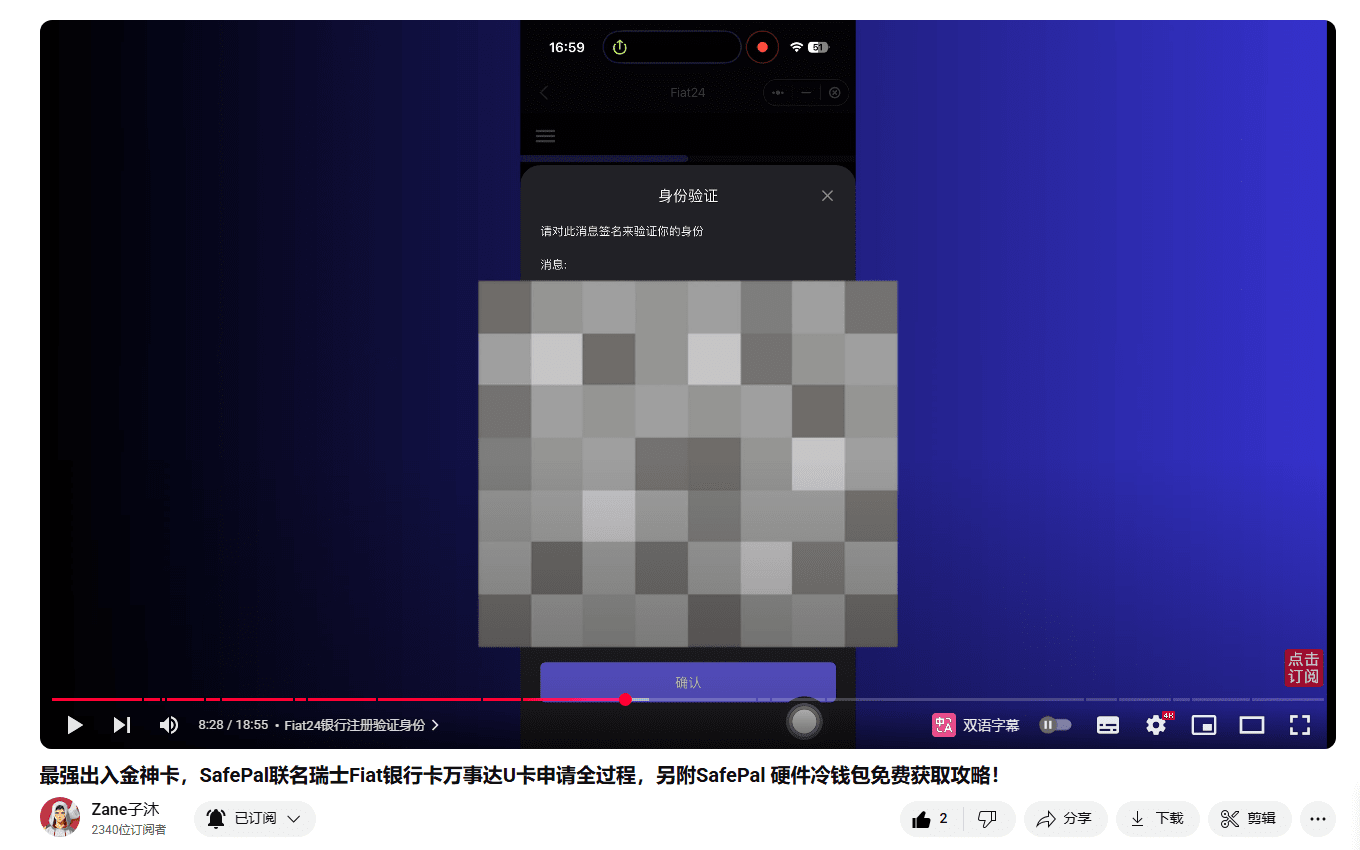Open the hamburger menu in Fiat24 page
The width and height of the screenshot is (1360, 850).
pyautogui.click(x=545, y=136)
